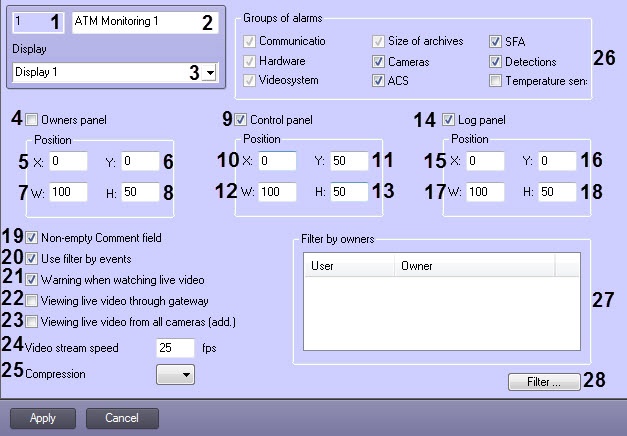Image resolution: width=627 pixels, height=436 pixels.
Task: Click the ATM Monitoring 1 name field
Action: (x=145, y=22)
